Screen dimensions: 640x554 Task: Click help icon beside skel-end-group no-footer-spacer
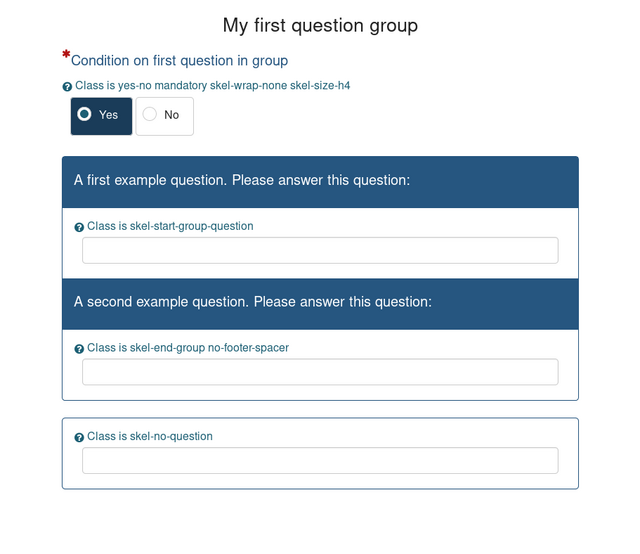[79, 349]
